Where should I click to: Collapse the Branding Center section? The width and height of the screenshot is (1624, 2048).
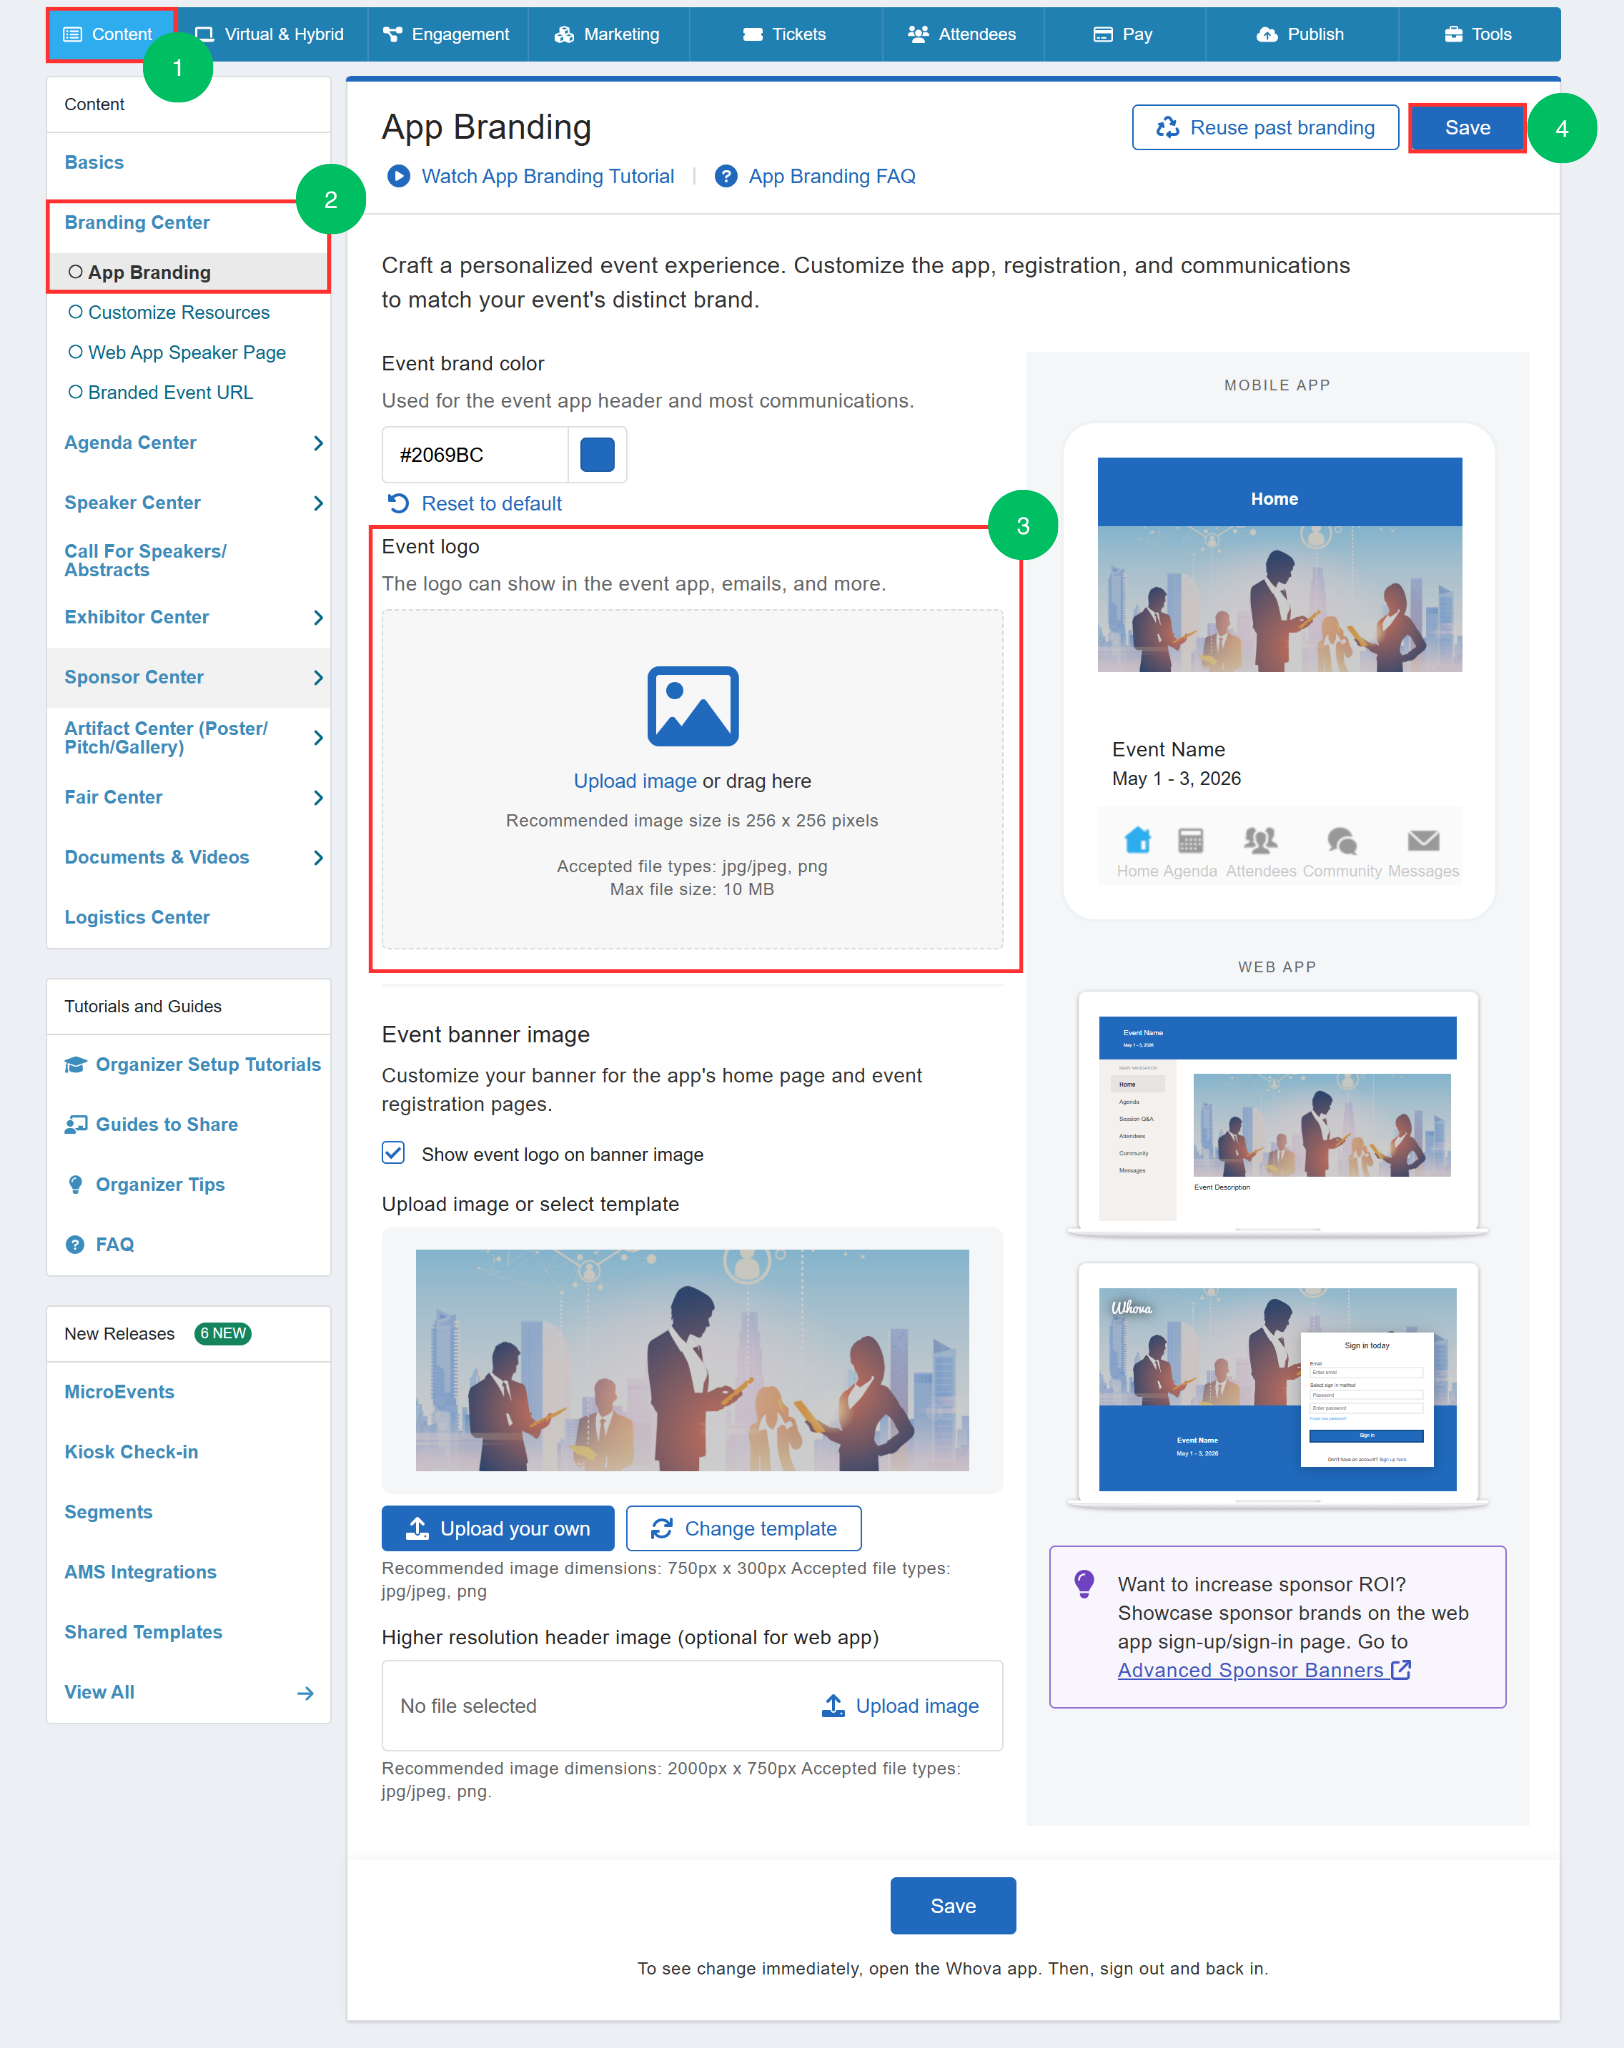tap(137, 223)
